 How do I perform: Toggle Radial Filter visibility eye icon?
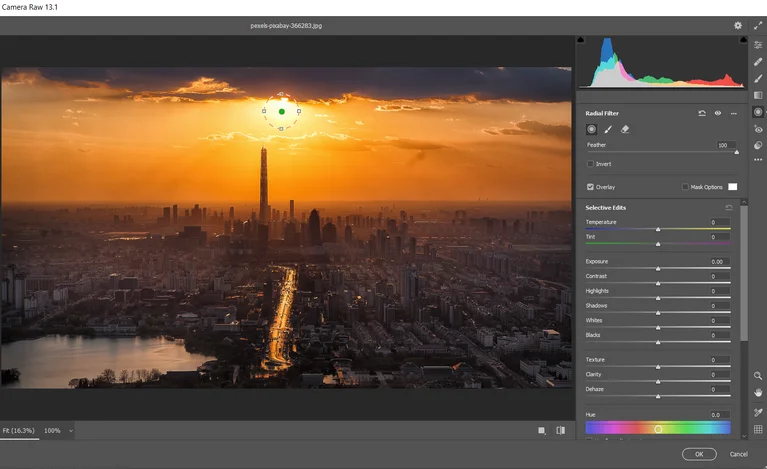pyautogui.click(x=718, y=113)
